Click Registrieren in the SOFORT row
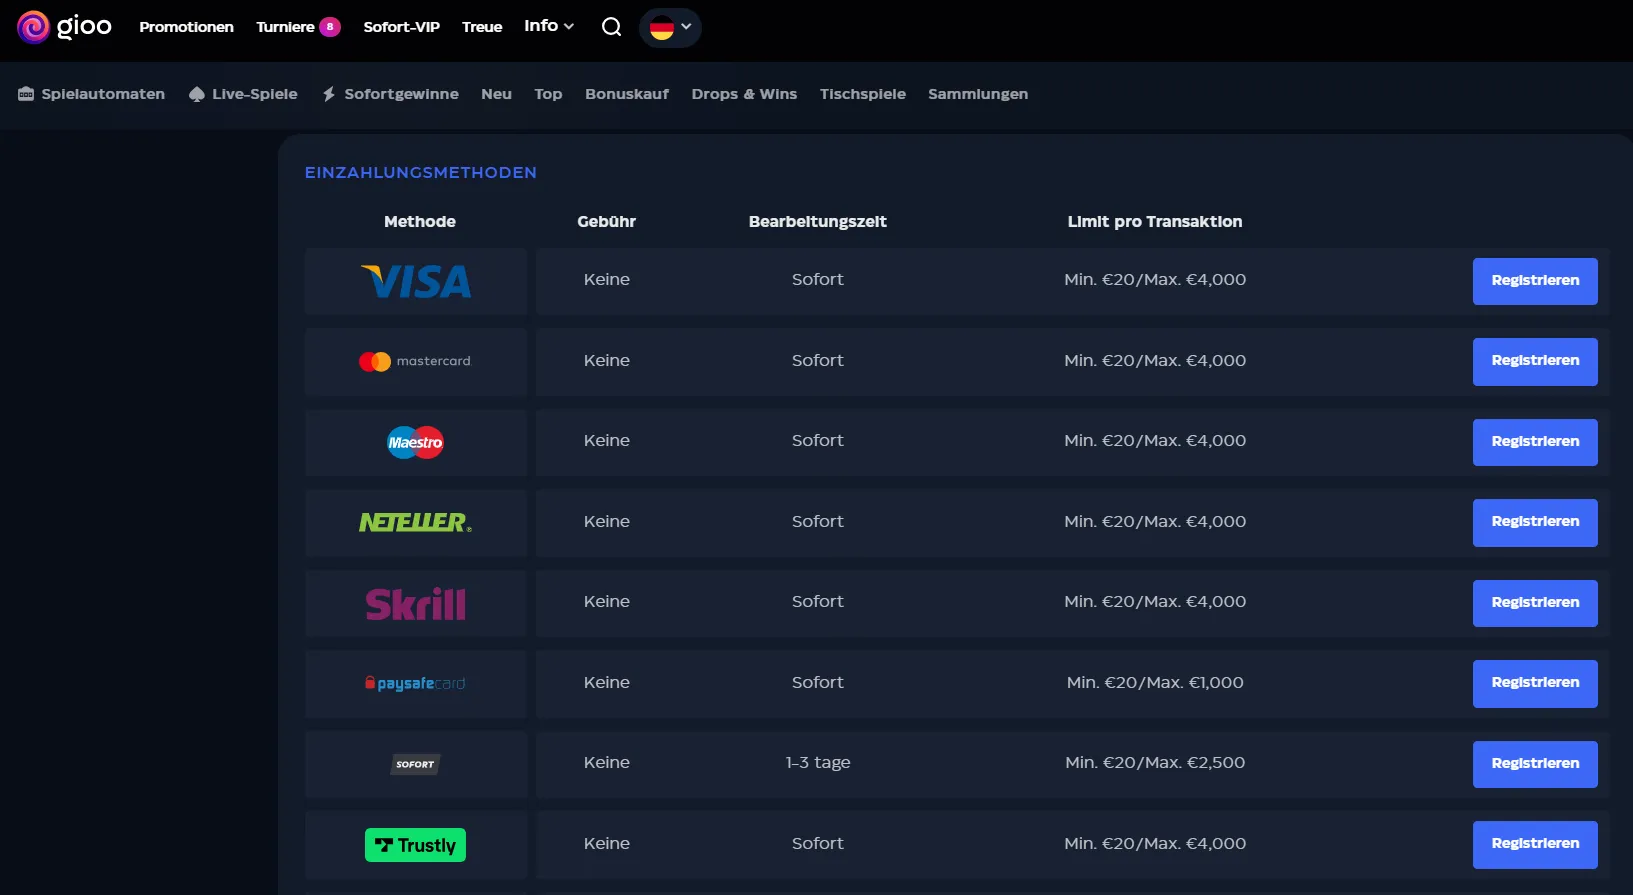This screenshot has height=895, width=1633. point(1535,764)
